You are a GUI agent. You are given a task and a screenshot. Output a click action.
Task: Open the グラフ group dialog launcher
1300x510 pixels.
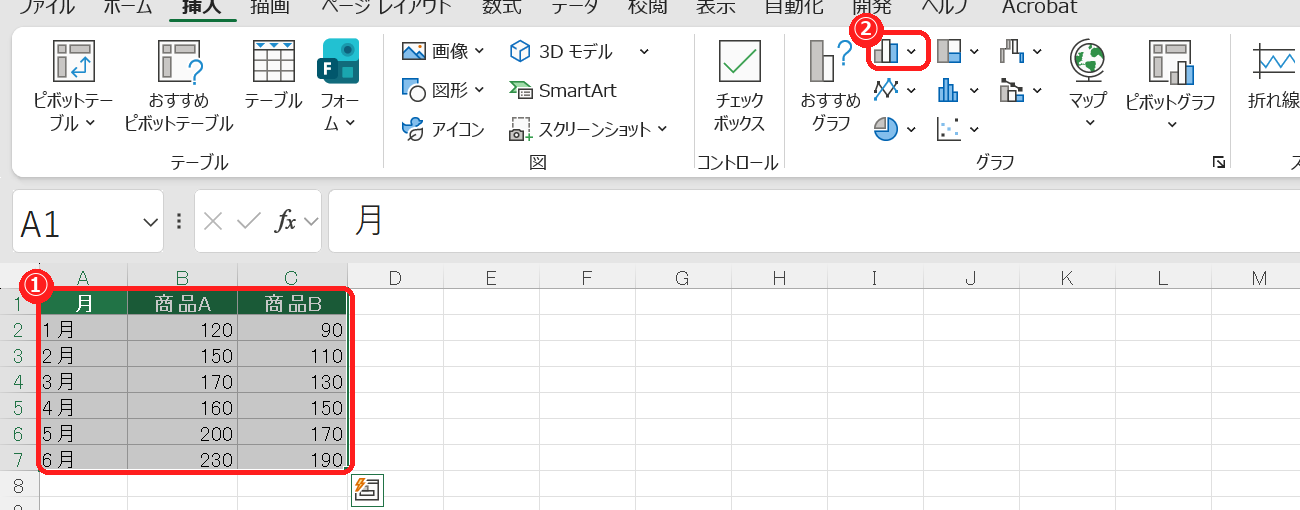tap(1219, 162)
